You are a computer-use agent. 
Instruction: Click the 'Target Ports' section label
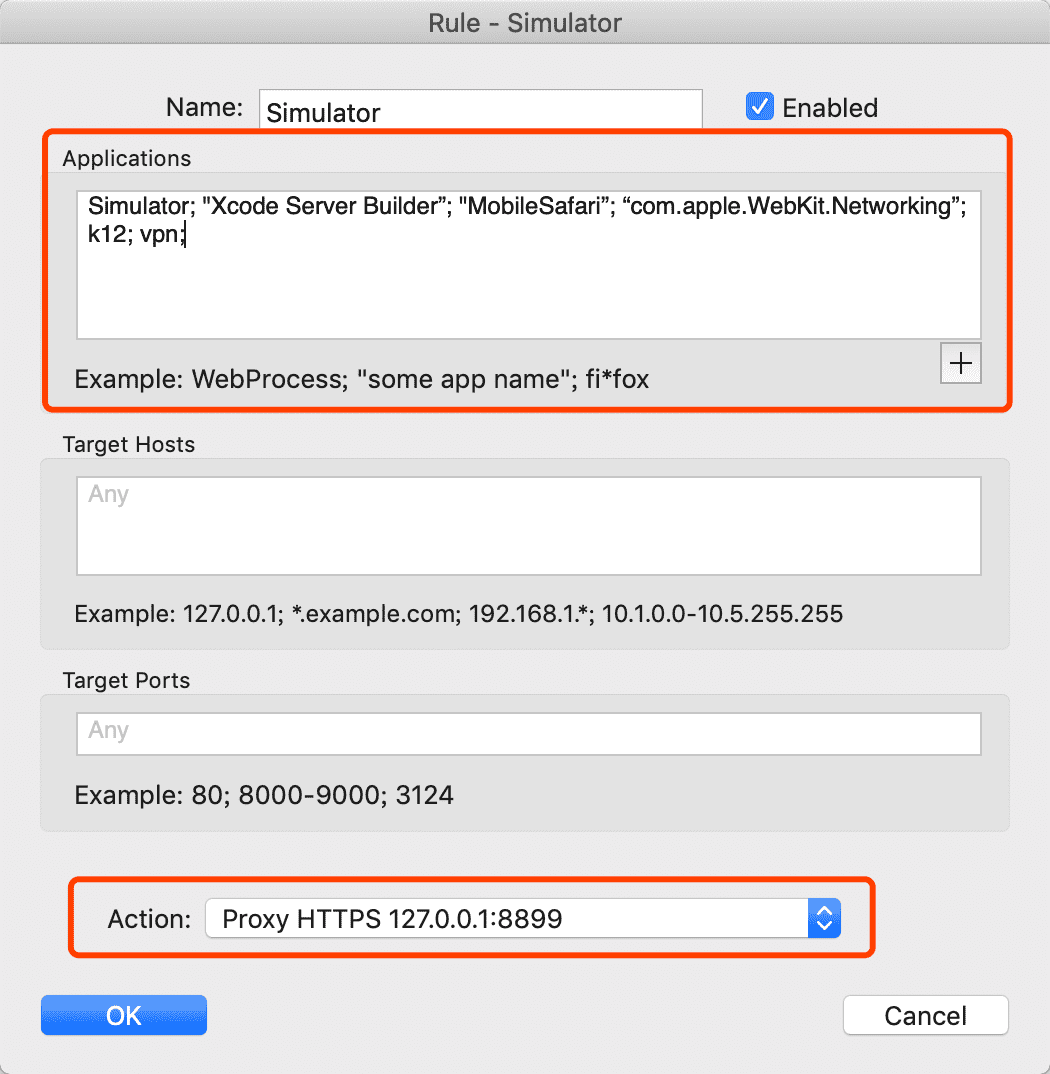126,680
